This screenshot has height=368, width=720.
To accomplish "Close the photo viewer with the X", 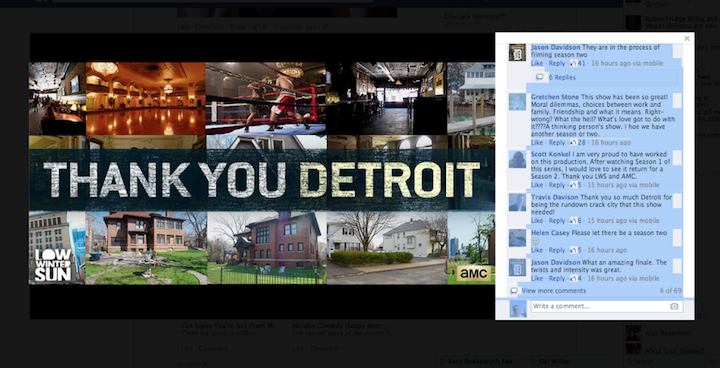I will [687, 39].
